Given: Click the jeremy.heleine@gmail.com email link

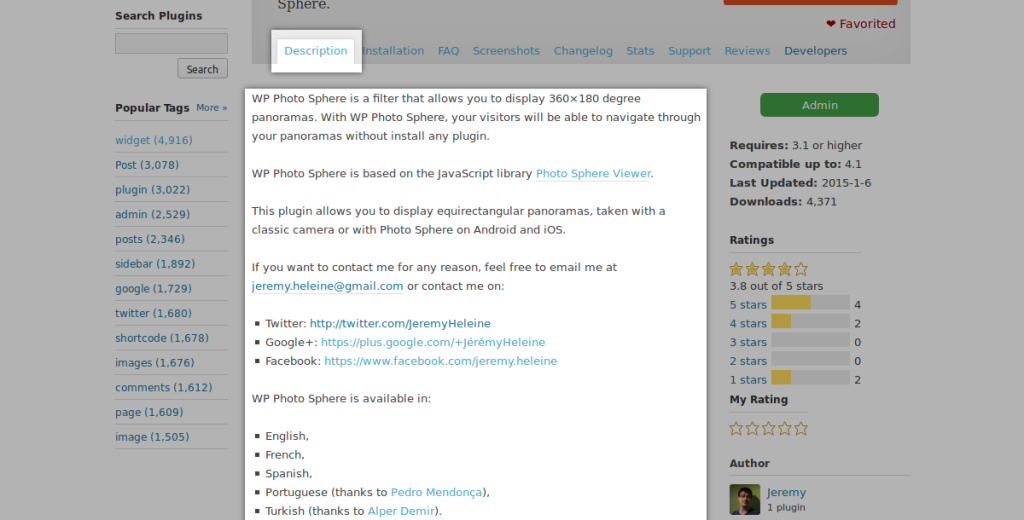Looking at the screenshot, I should tap(327, 286).
